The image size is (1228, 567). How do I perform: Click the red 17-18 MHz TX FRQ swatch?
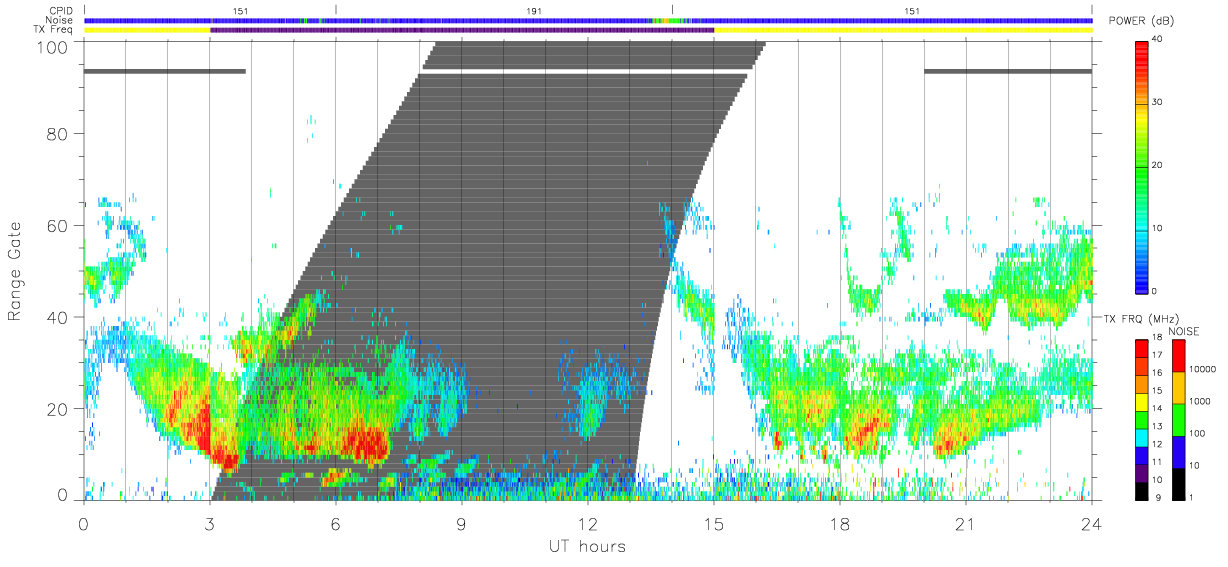coord(1142,347)
